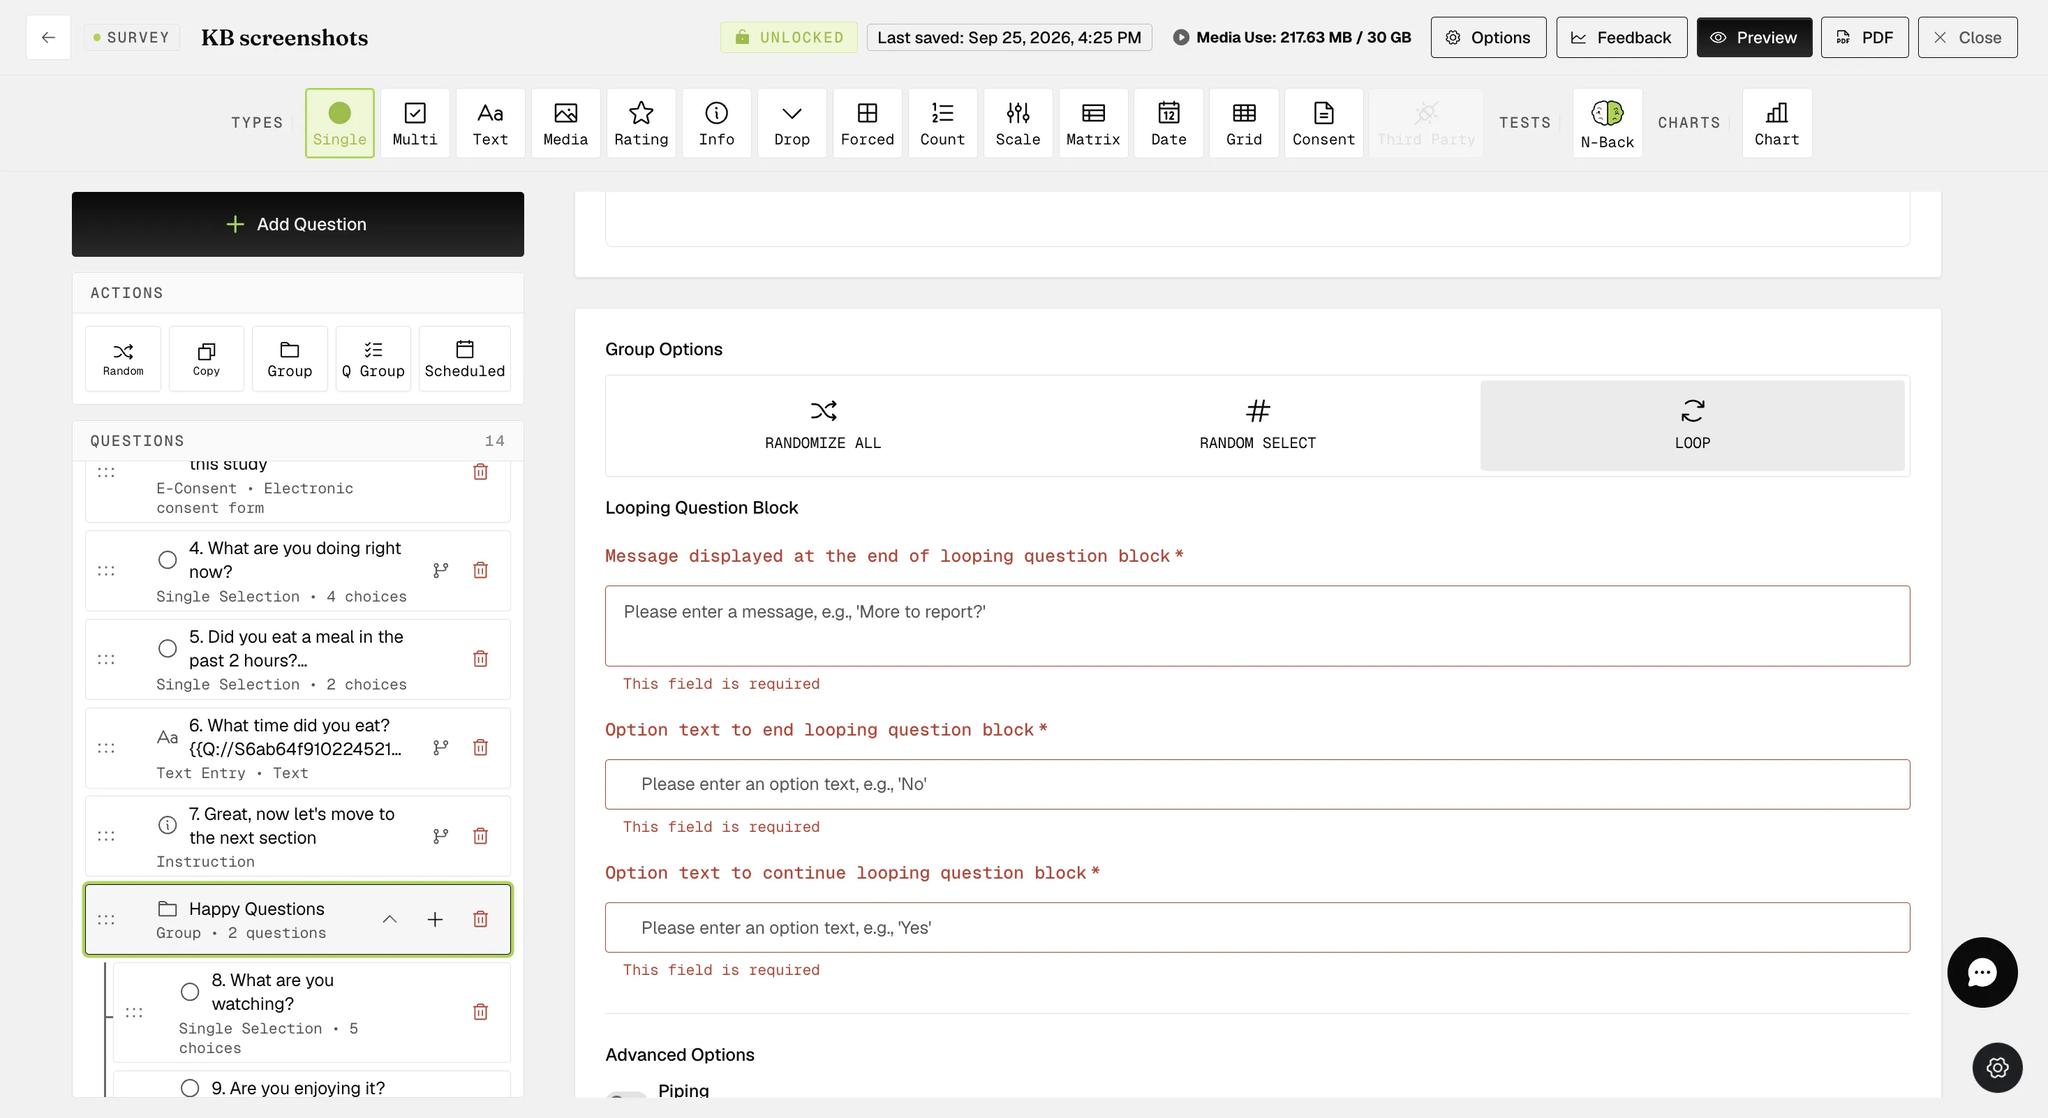
Task: Delete question 4 with trash icon
Action: (x=480, y=570)
